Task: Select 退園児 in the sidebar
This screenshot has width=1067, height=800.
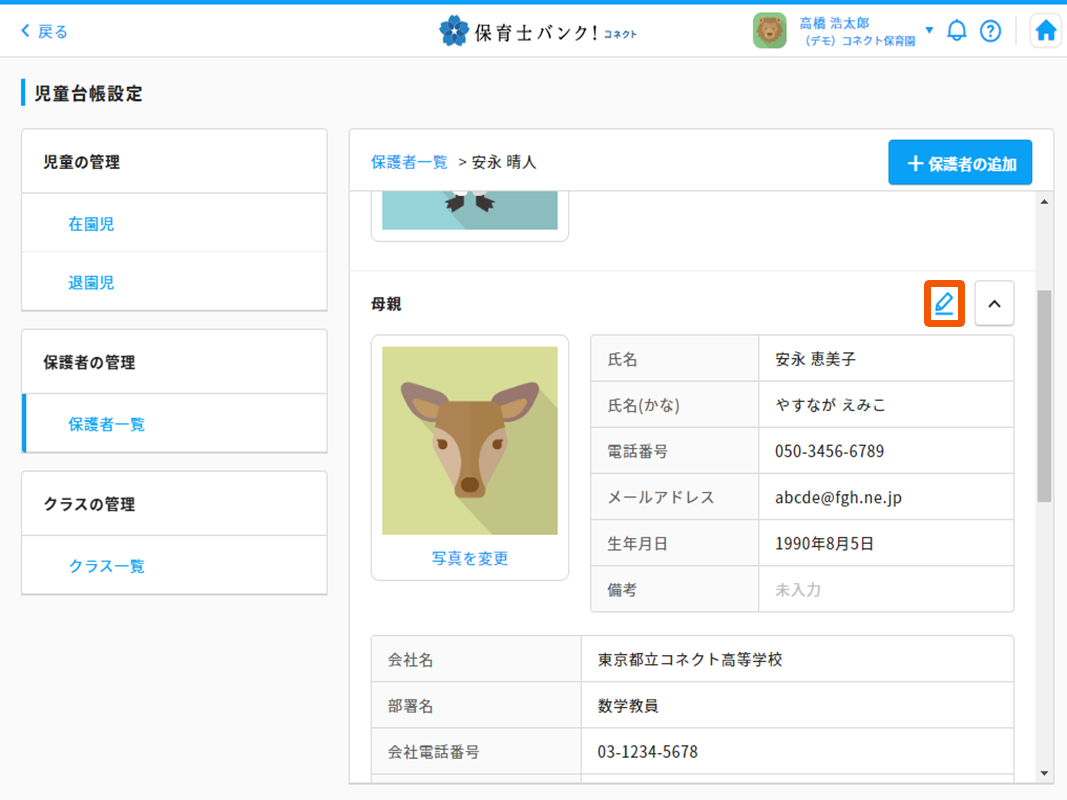Action: coord(91,283)
